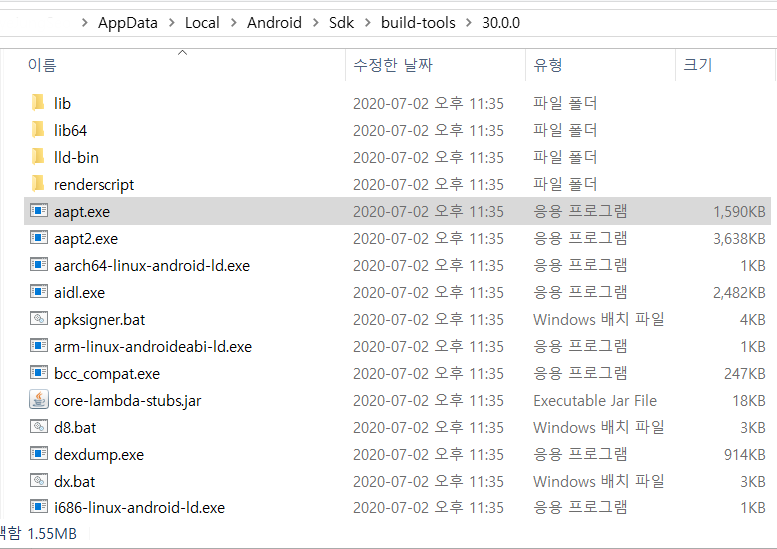Viewport: 777px width, 549px height.
Task: Go to Local in the address bar
Action: click(202, 23)
